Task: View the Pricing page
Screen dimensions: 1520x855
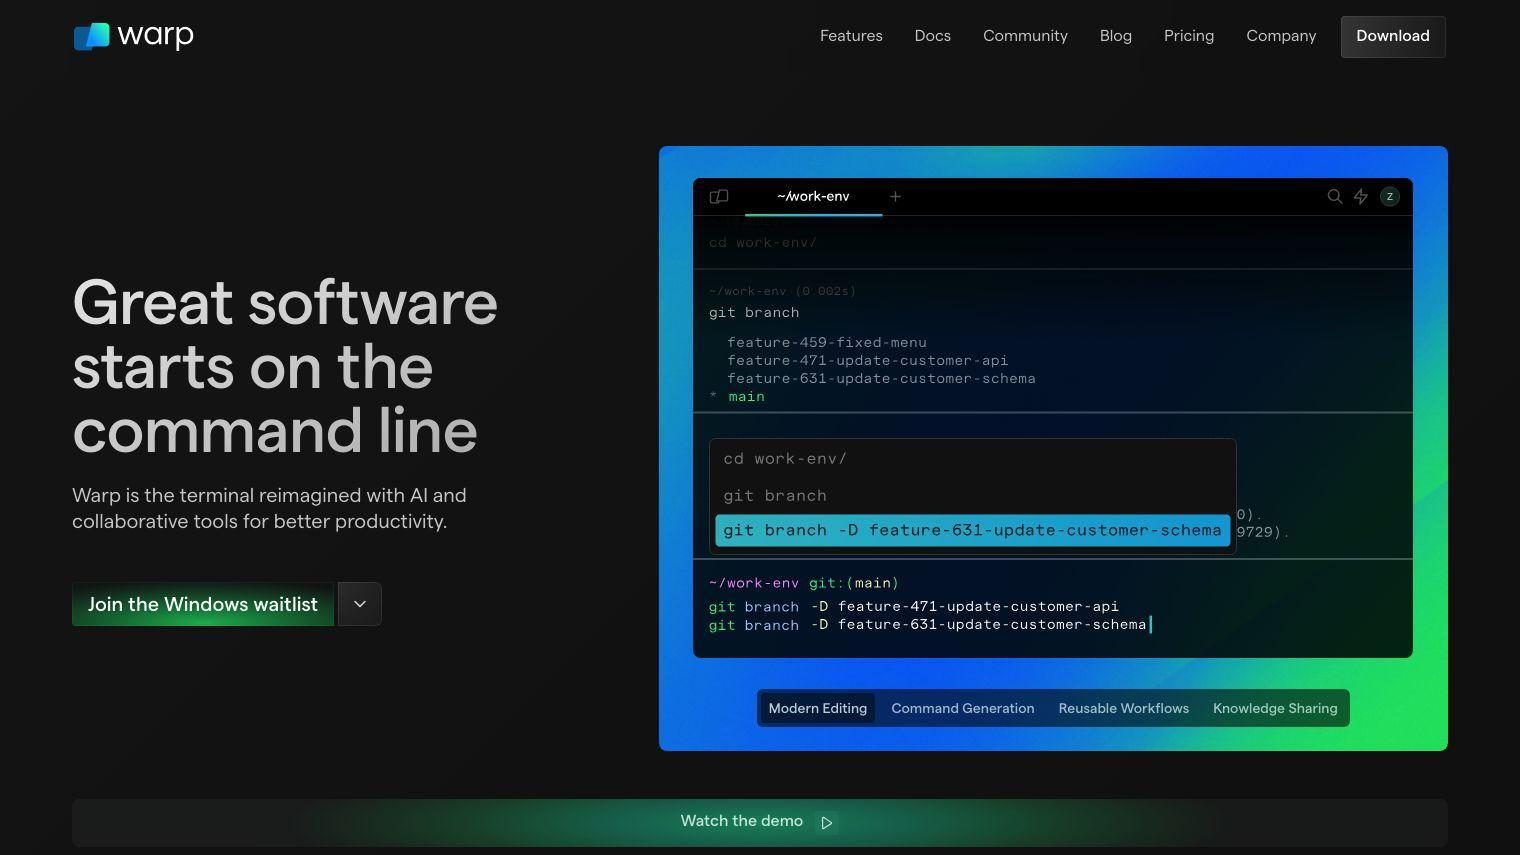Action: [x=1188, y=36]
